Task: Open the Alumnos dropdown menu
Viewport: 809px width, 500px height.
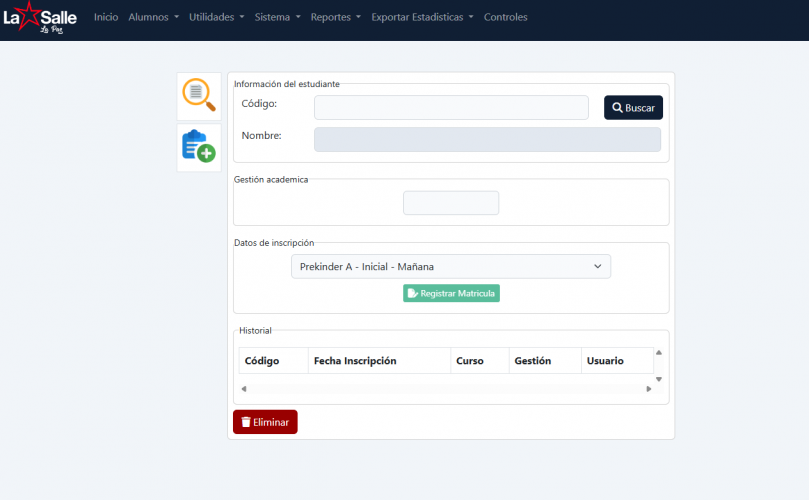Action: tap(153, 17)
